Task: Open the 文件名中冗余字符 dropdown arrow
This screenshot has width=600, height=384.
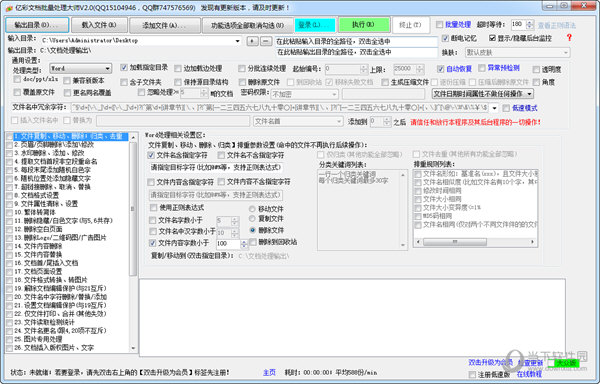Action: (494, 108)
